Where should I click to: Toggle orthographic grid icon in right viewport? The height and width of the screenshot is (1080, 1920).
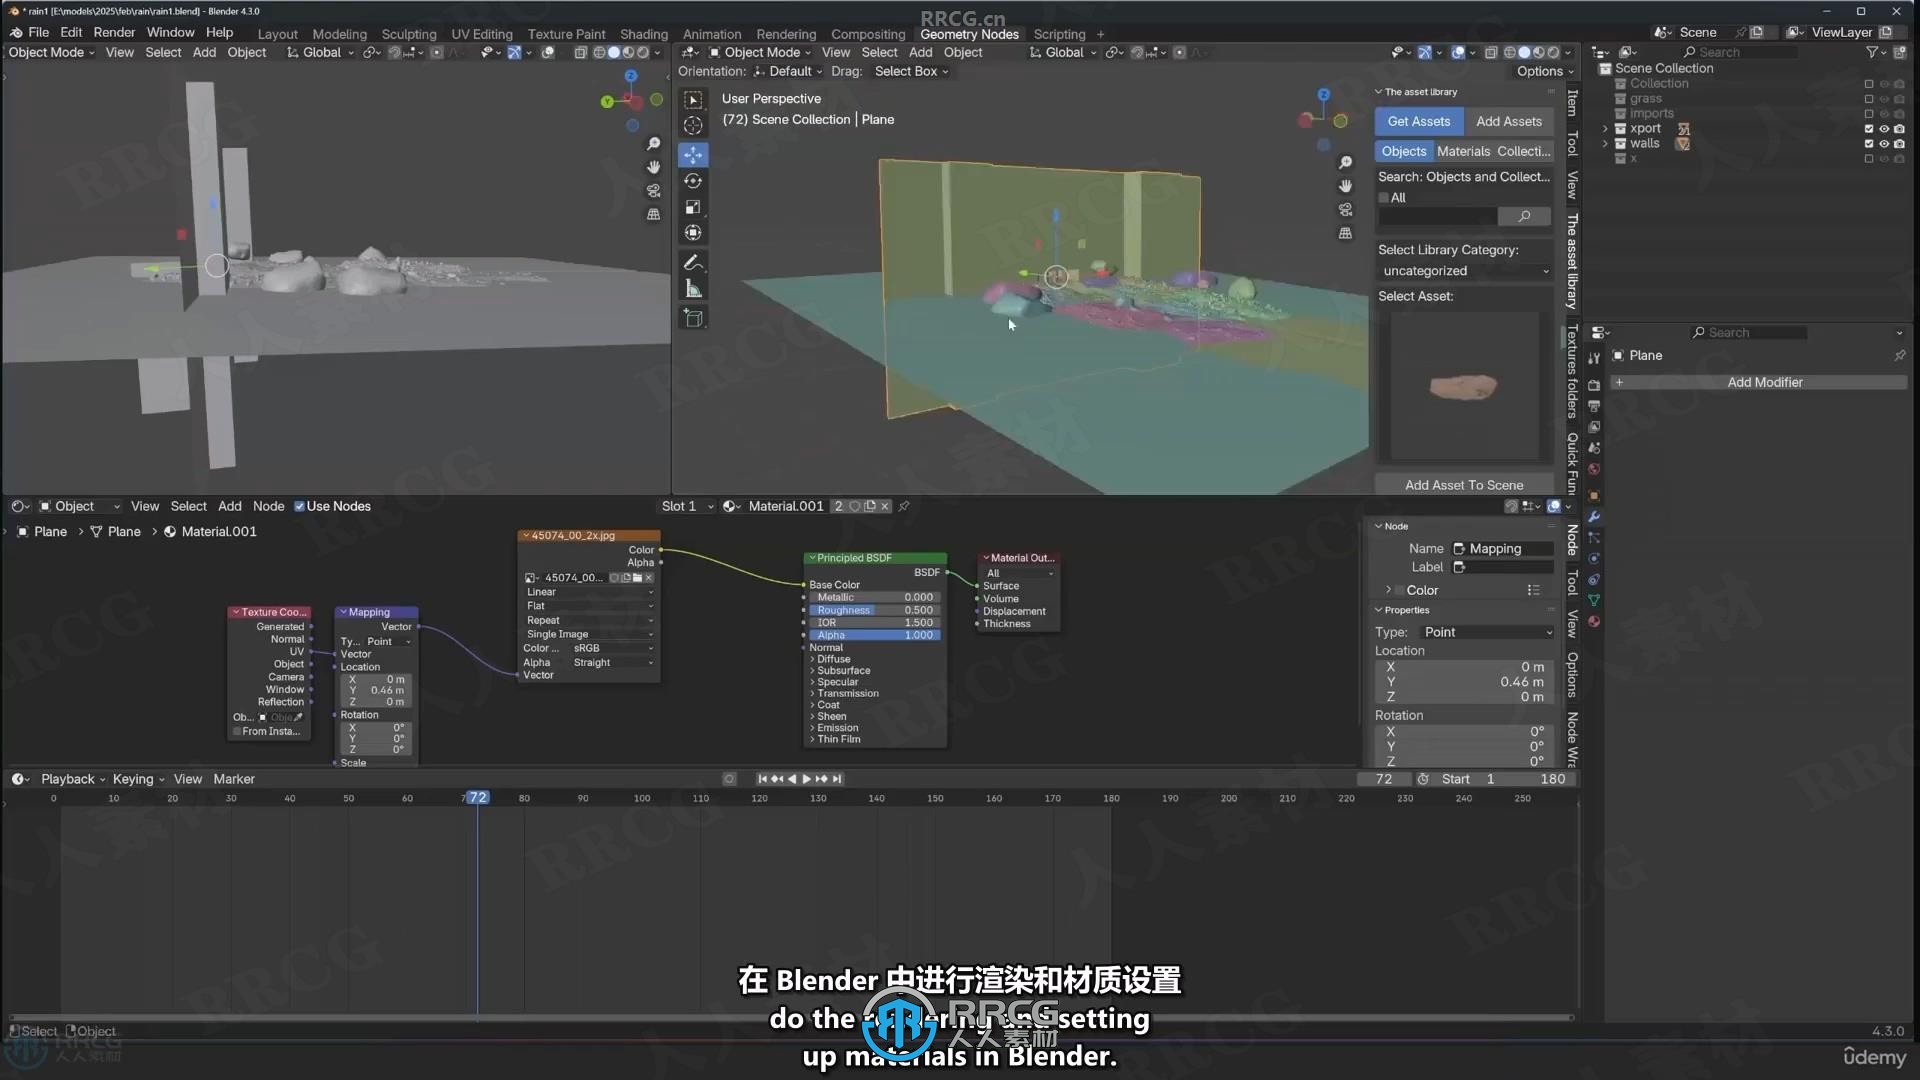[x=1345, y=233]
